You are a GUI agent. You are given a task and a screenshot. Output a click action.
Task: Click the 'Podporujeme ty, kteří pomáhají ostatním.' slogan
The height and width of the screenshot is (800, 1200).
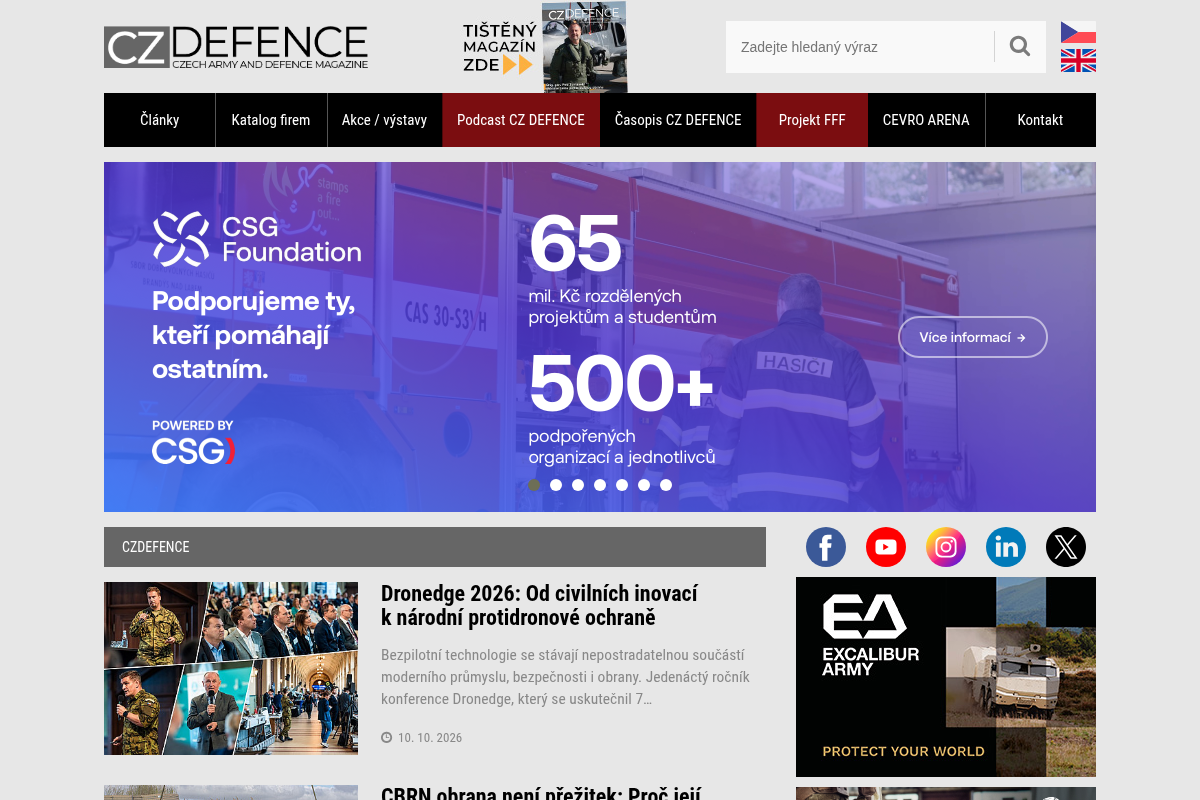point(253,335)
